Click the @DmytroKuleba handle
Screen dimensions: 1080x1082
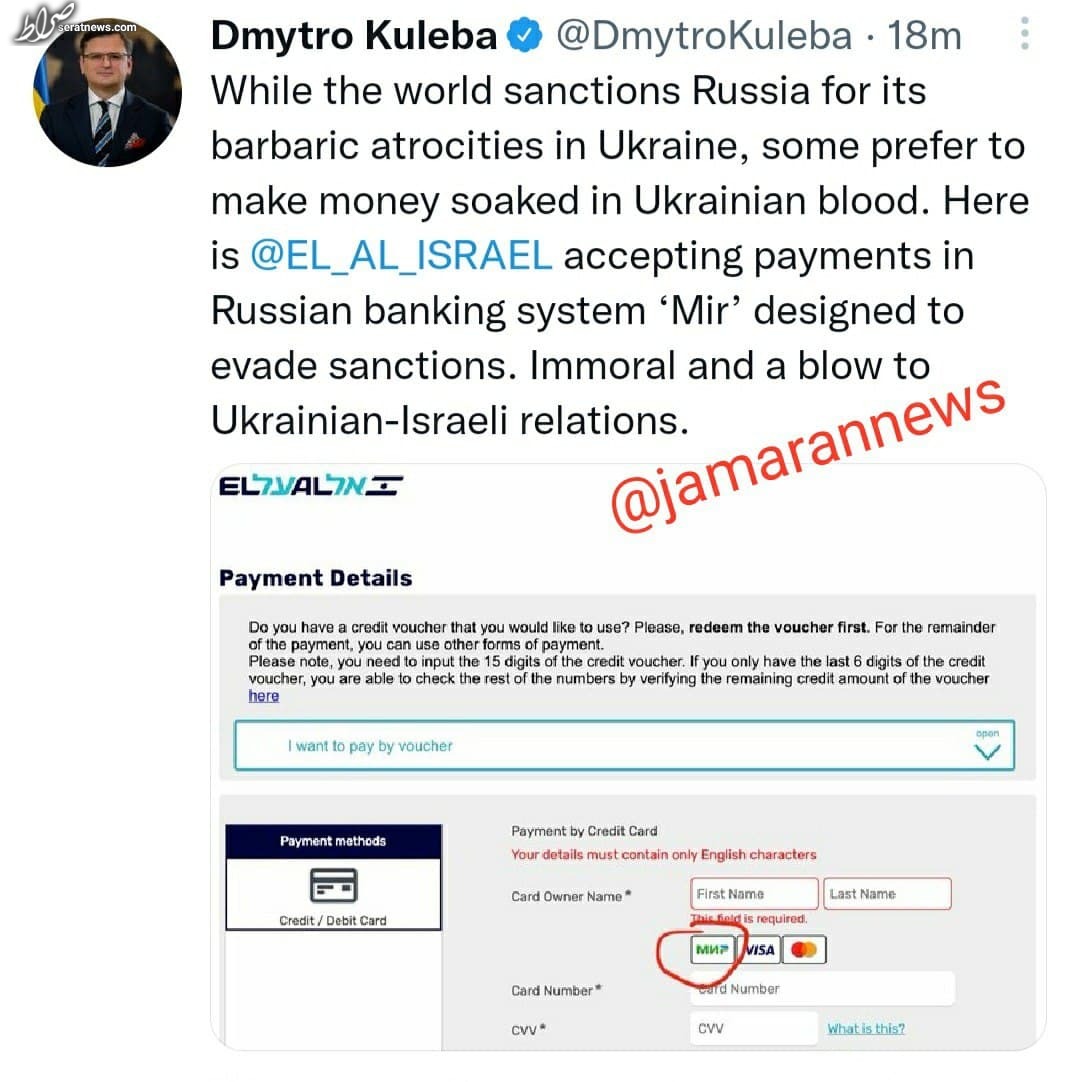click(x=704, y=35)
